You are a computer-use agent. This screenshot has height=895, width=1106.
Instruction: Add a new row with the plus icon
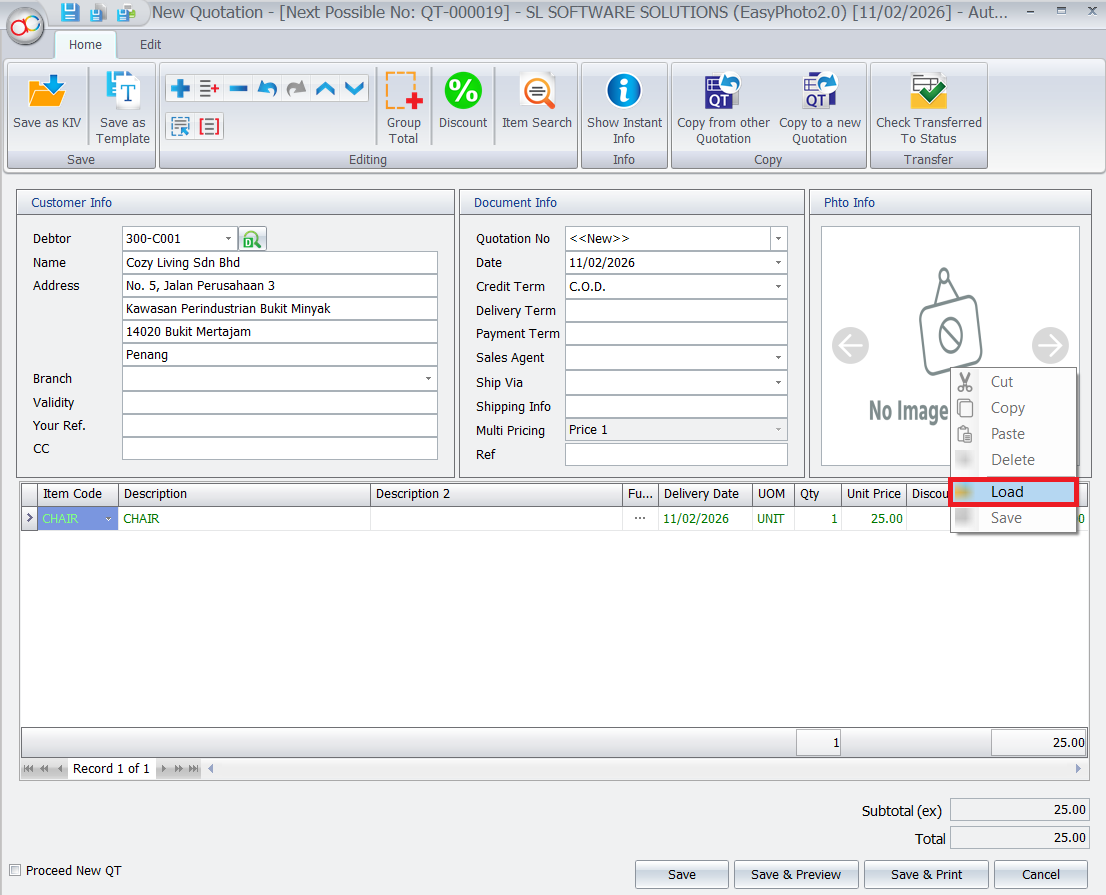(180, 89)
